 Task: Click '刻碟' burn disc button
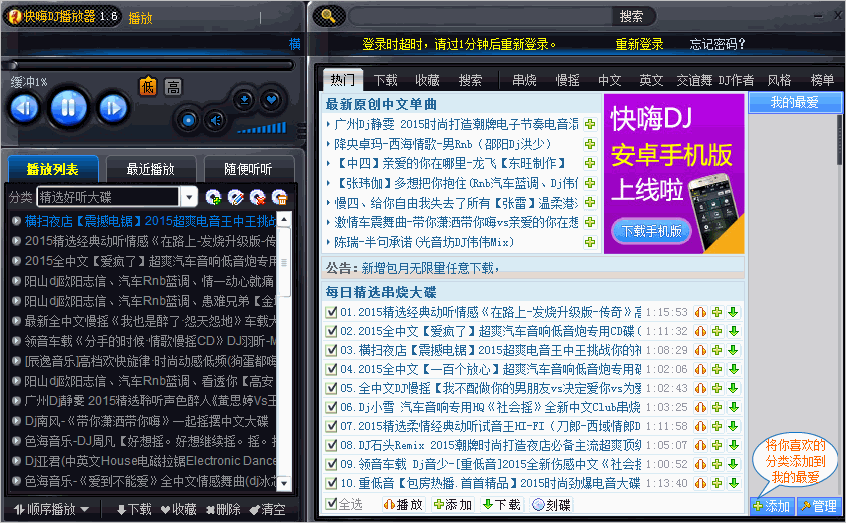tap(551, 505)
